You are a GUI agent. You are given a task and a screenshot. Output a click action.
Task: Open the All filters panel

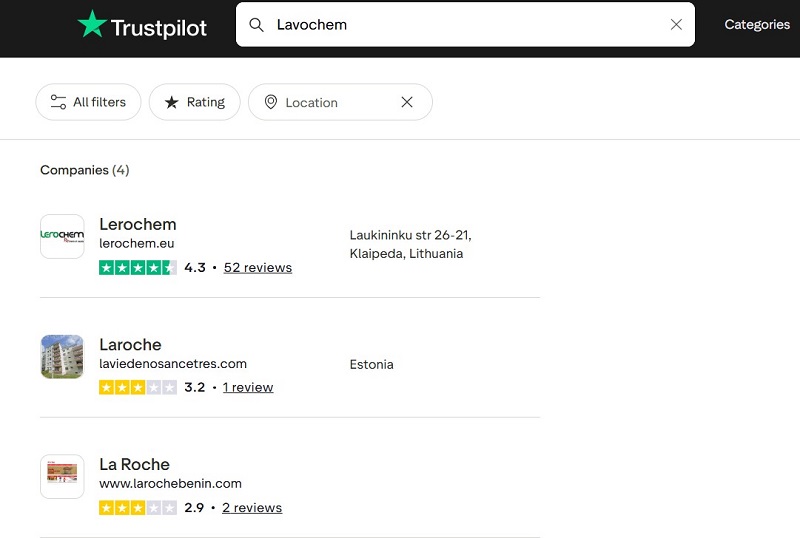point(88,102)
